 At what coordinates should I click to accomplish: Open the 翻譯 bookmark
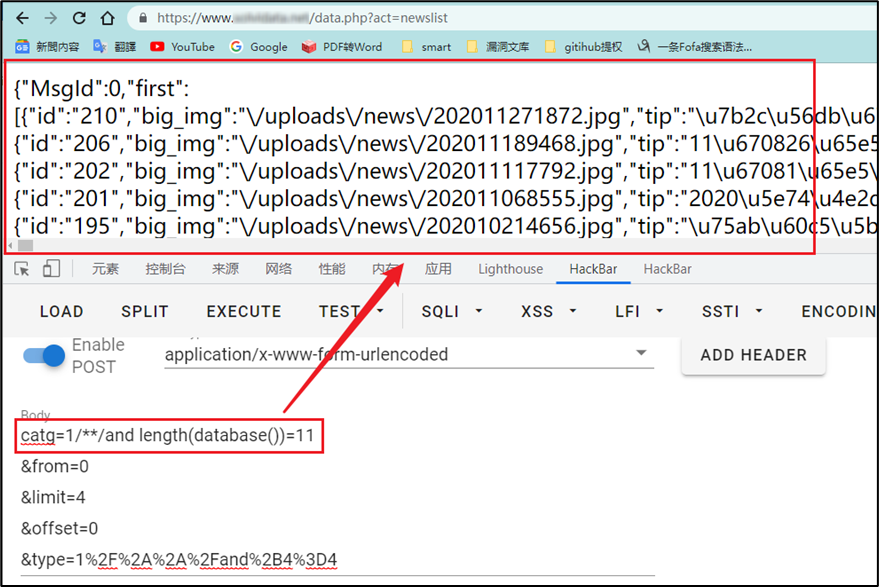[x=115, y=47]
